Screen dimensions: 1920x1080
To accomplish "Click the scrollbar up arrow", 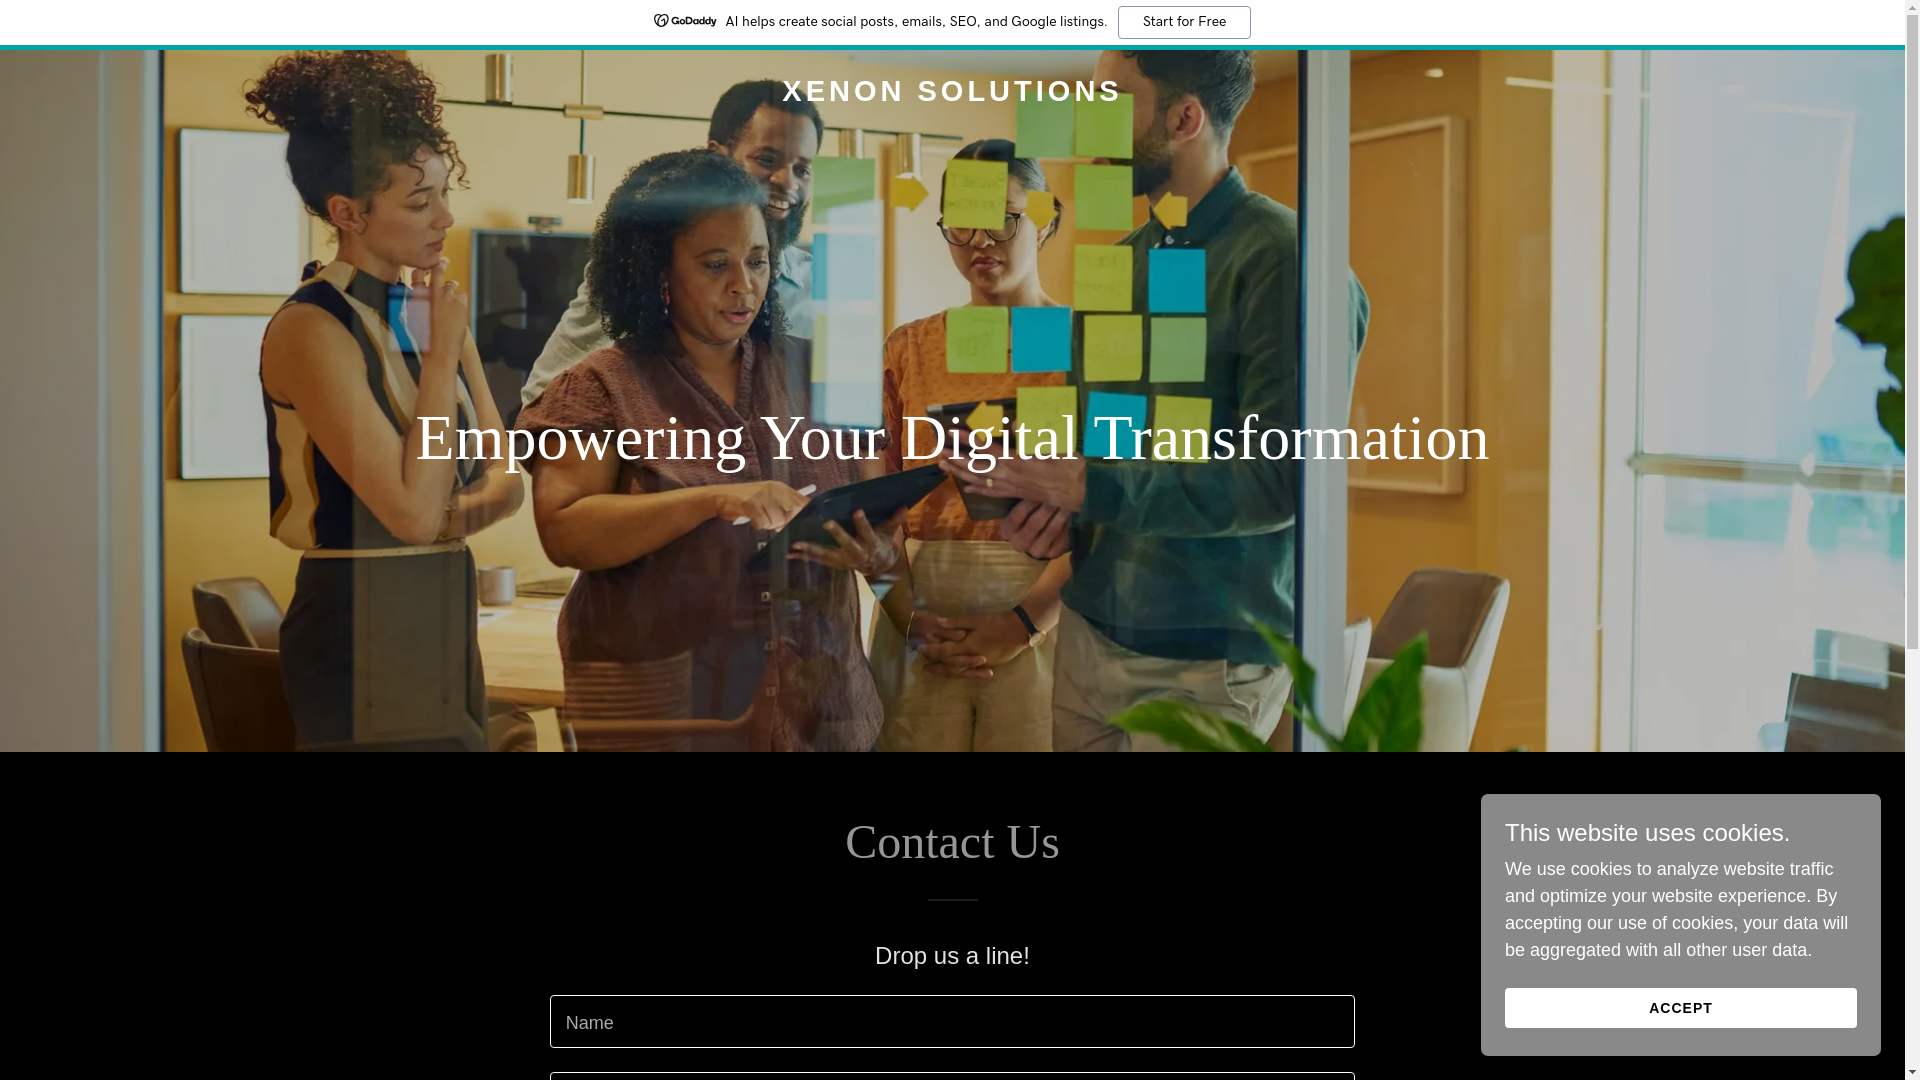I will click(x=1912, y=7).
